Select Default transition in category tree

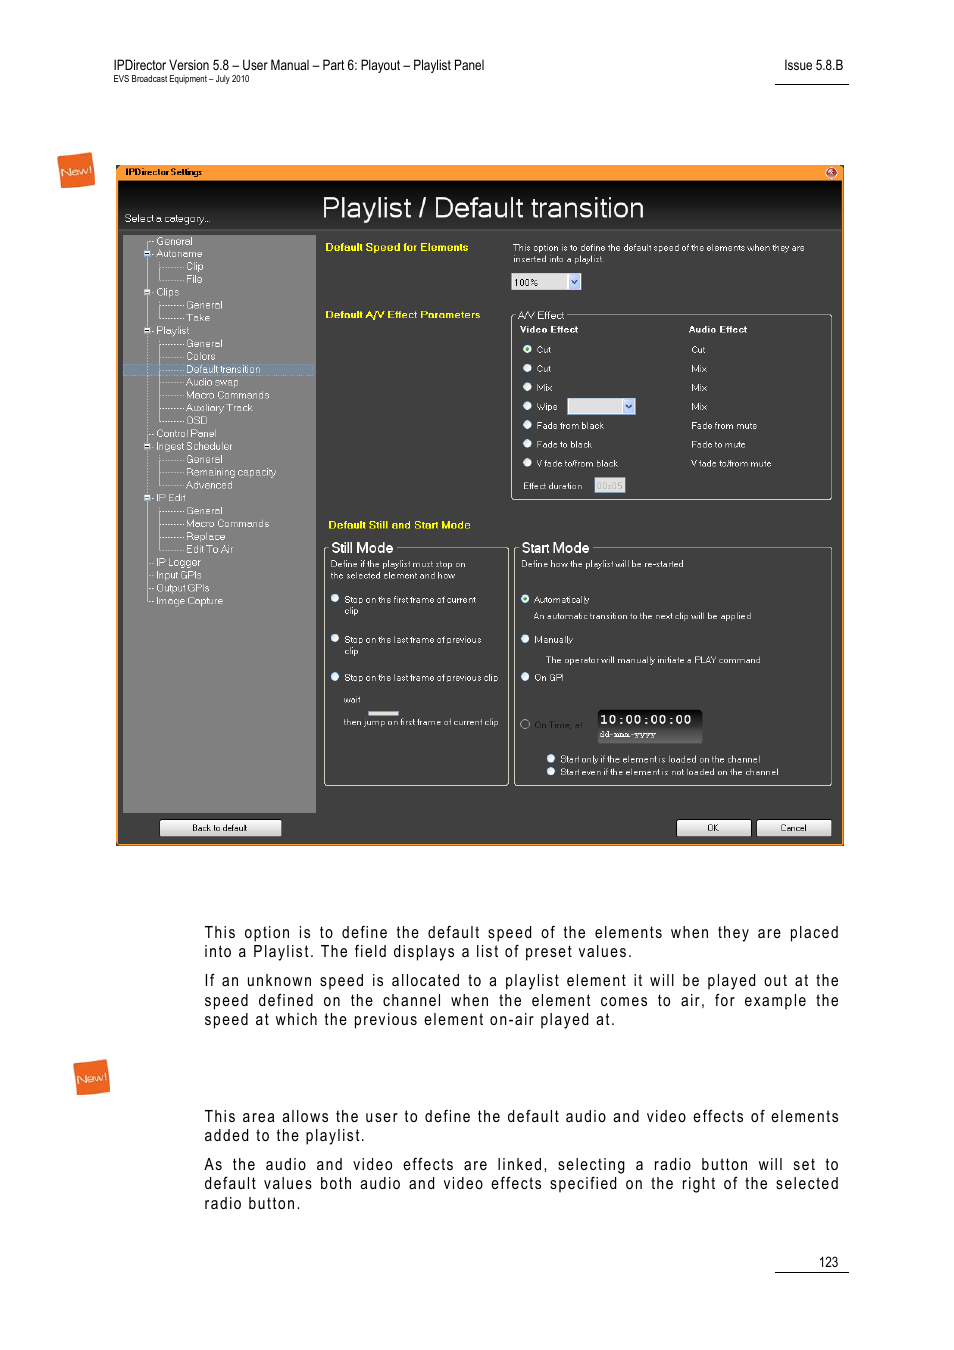coord(223,370)
